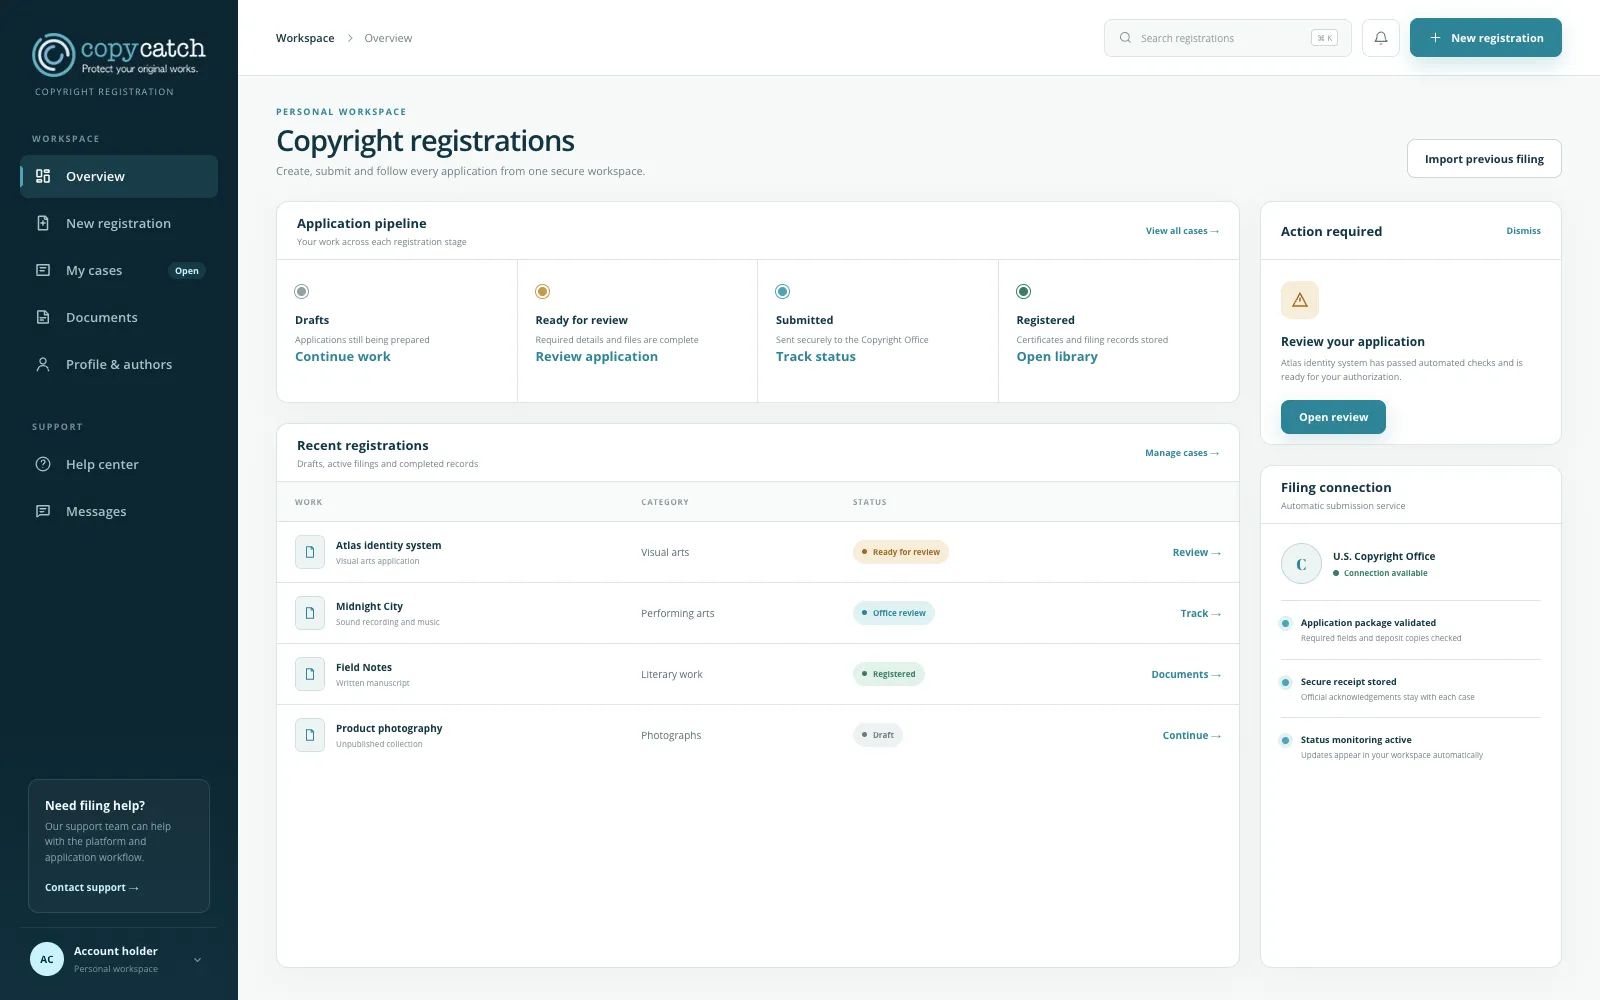Click the teal New registration button
Image resolution: width=1600 pixels, height=1000 pixels.
point(1486,38)
